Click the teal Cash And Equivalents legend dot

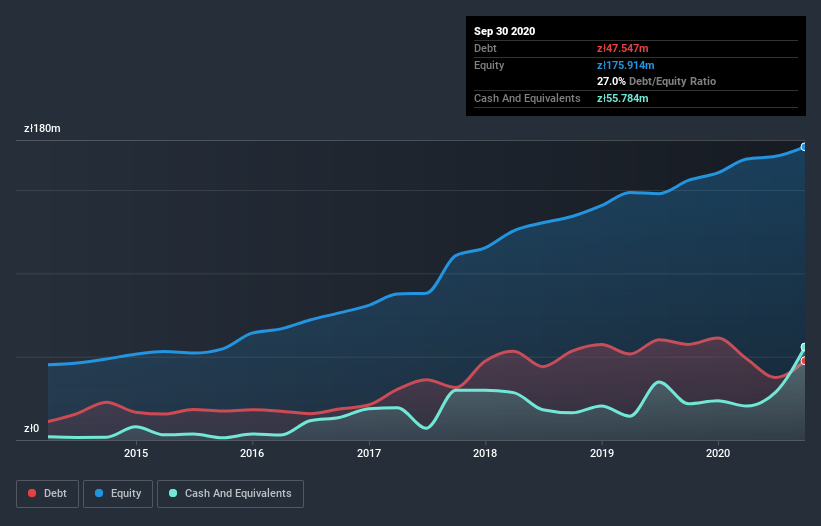(x=173, y=493)
